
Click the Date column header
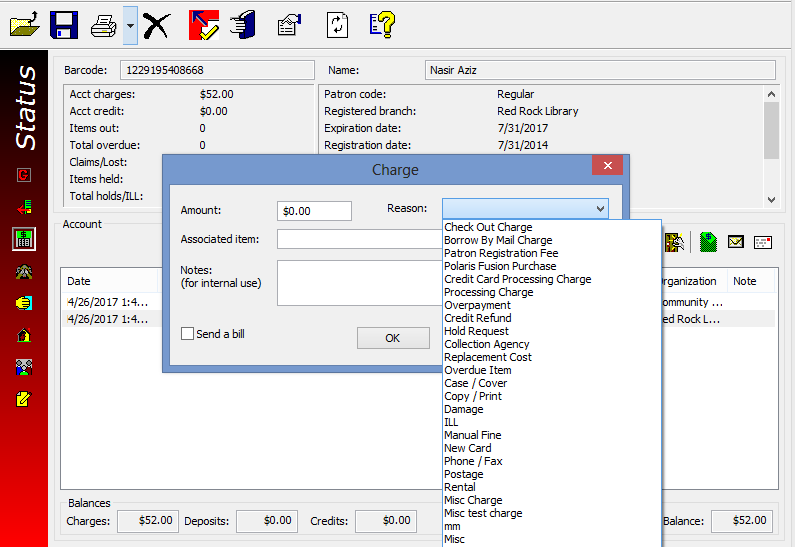(x=79, y=282)
